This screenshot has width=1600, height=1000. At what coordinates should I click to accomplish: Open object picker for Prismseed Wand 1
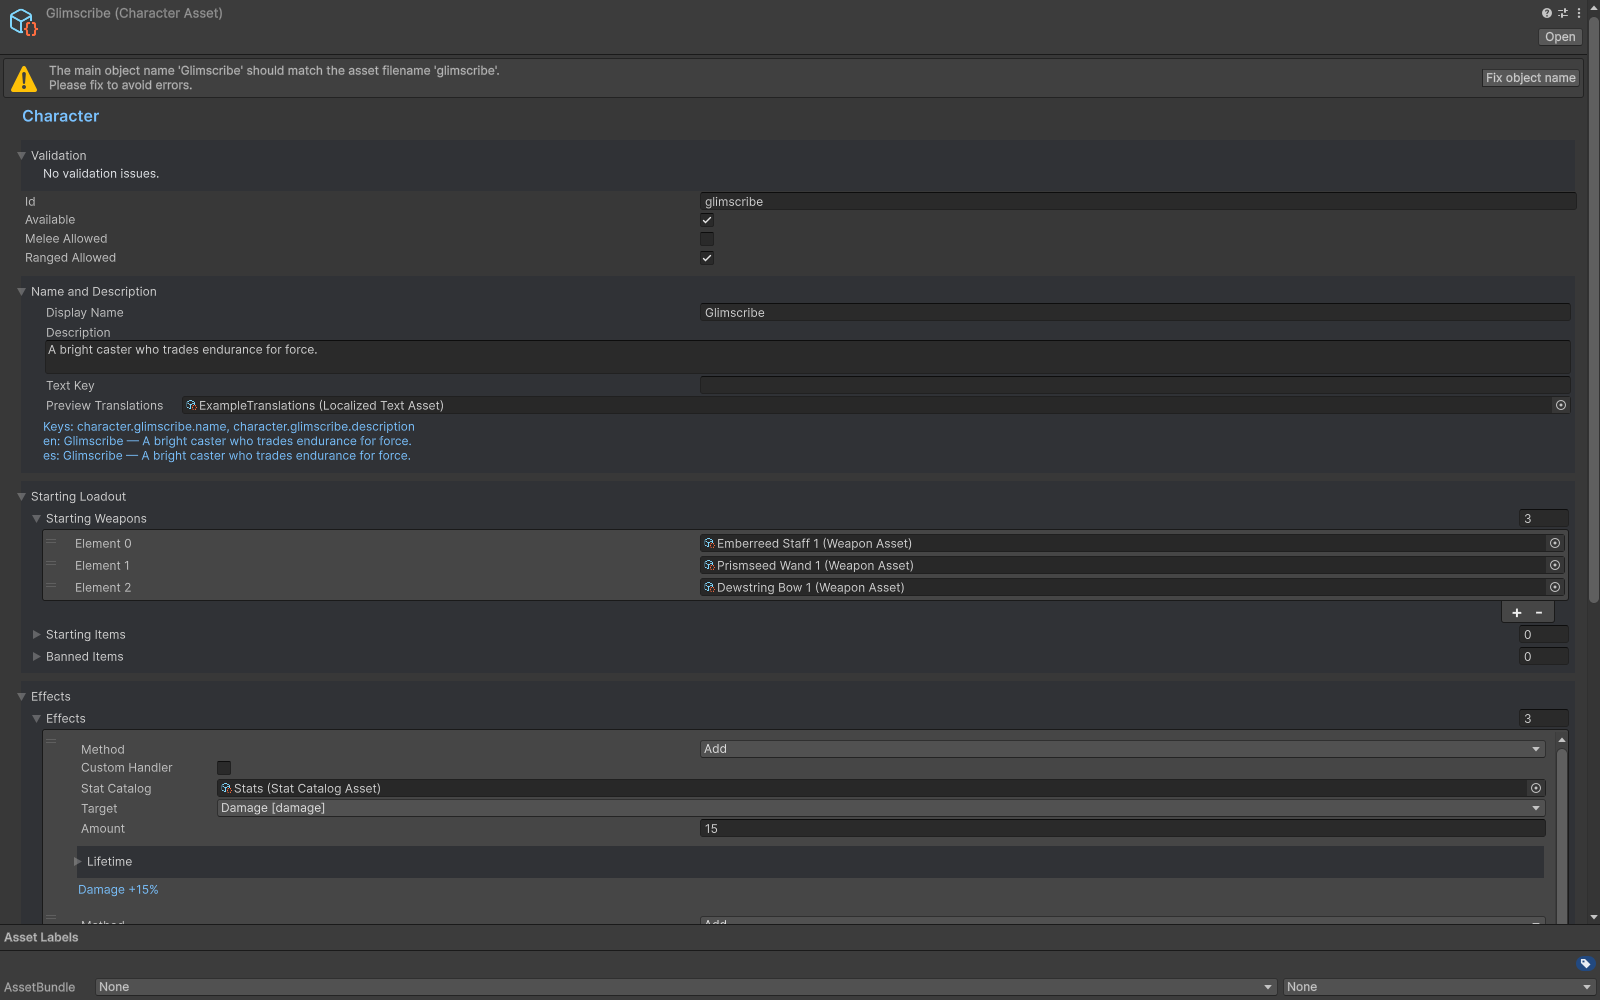click(1555, 565)
